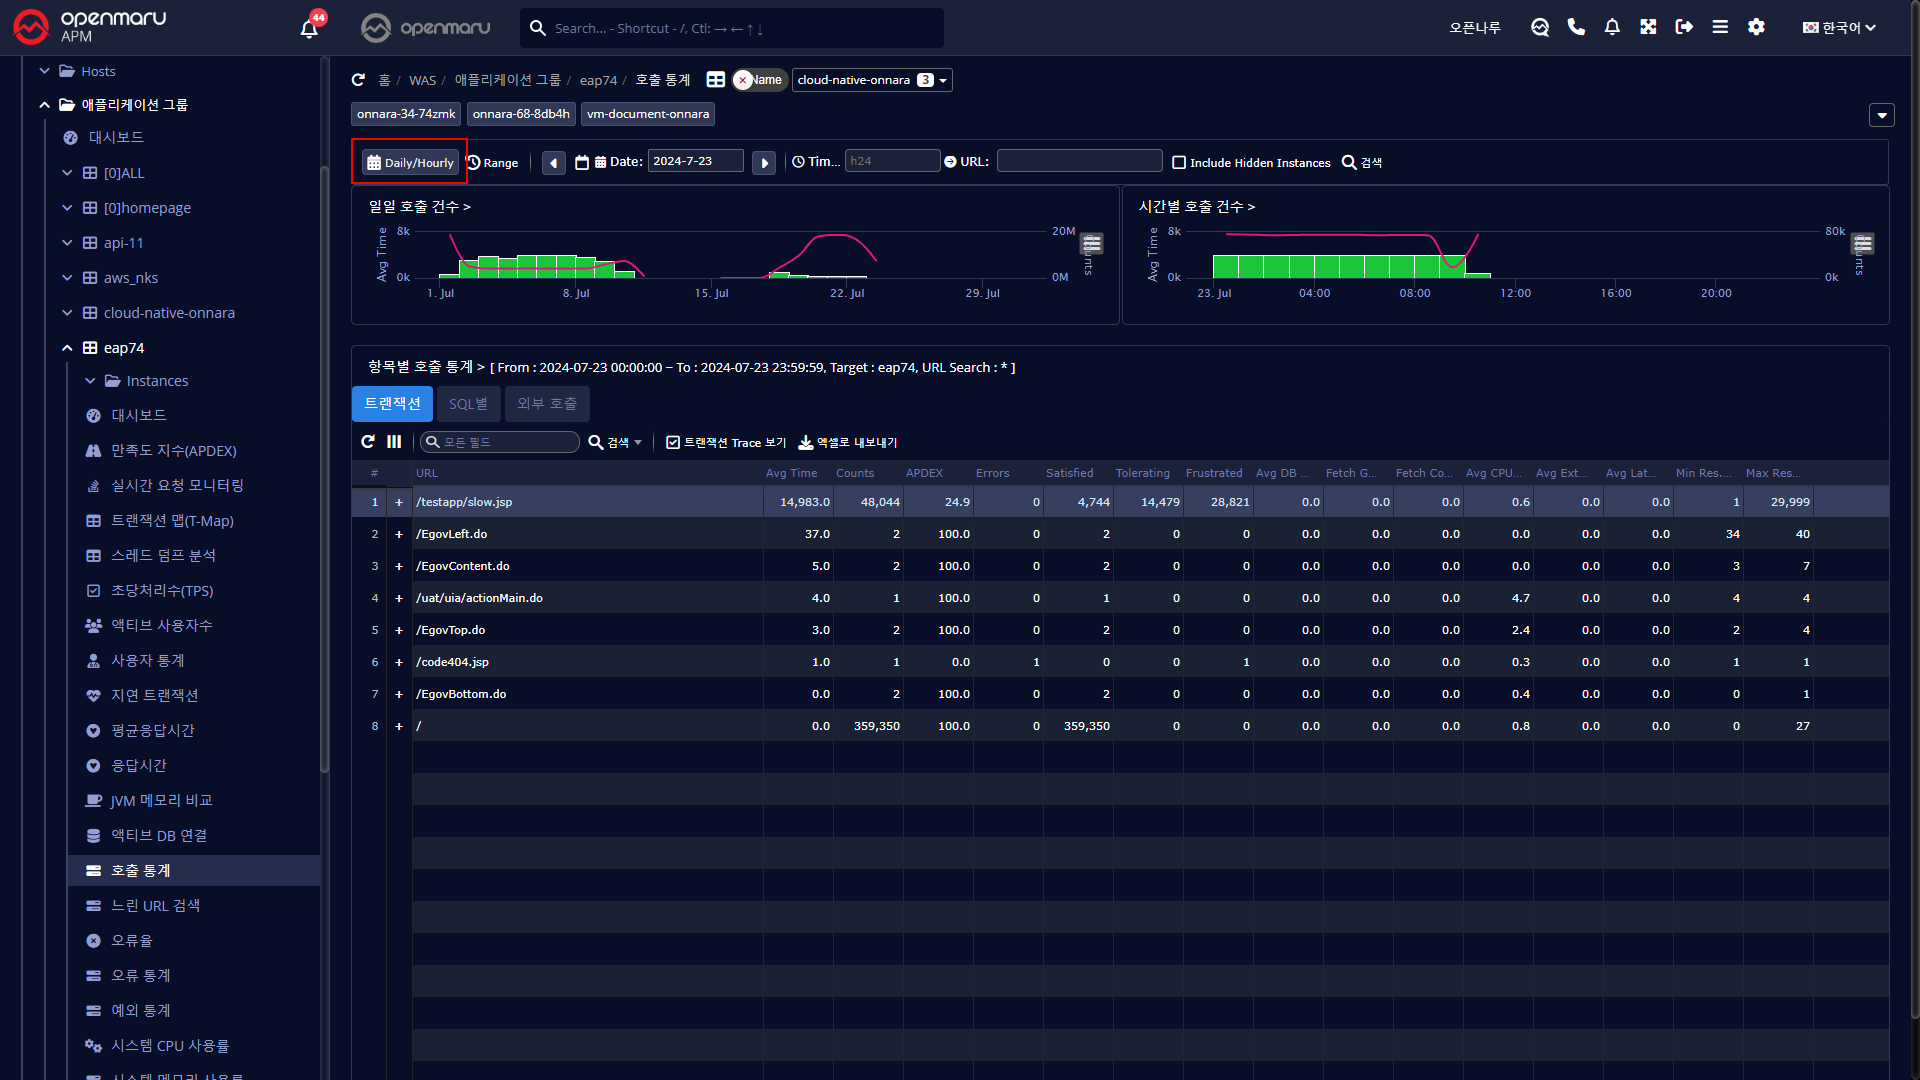
Task: Click the logout icon in header
Action: pos(1684,27)
